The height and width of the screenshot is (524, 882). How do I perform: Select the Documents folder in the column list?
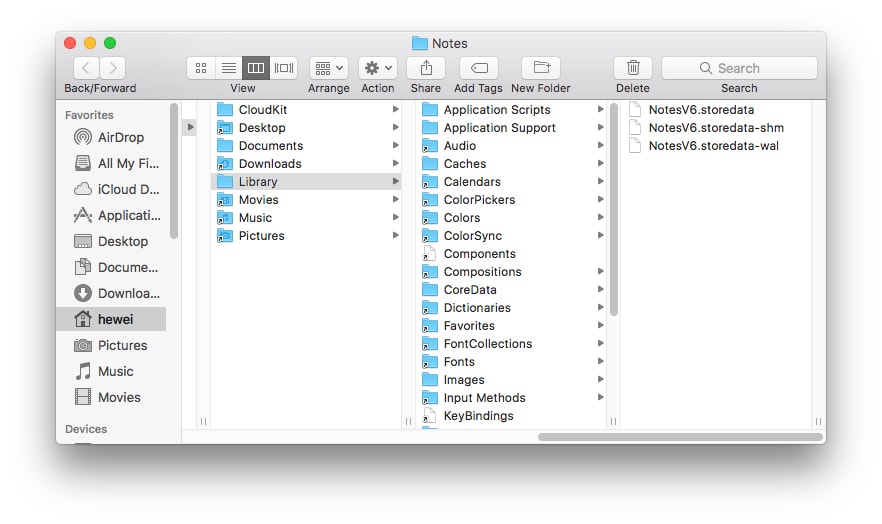(x=307, y=146)
